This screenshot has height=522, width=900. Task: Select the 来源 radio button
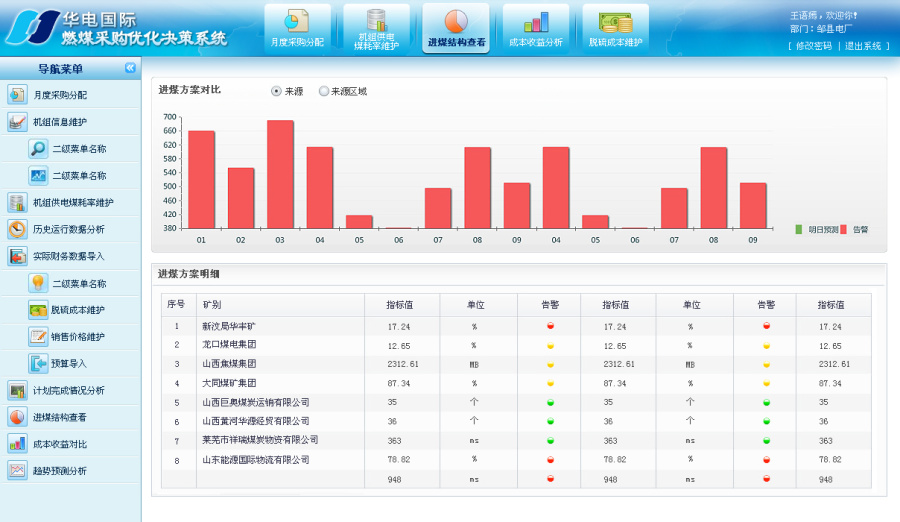pyautogui.click(x=276, y=91)
